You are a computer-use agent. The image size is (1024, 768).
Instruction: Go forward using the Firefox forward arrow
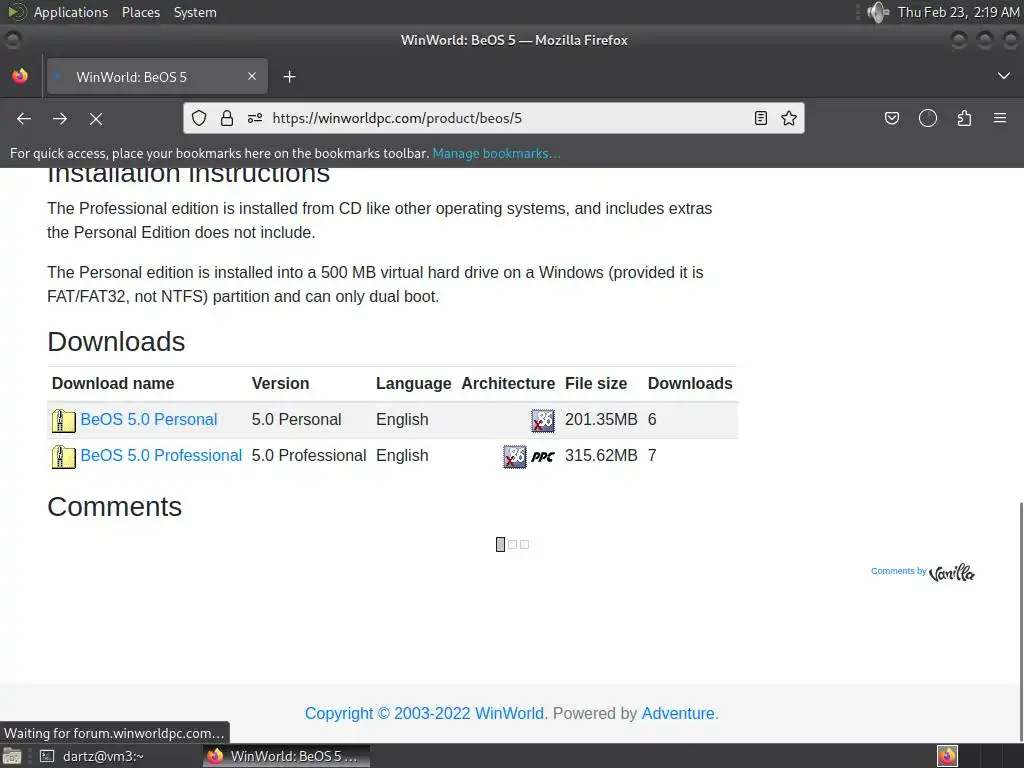[60, 118]
